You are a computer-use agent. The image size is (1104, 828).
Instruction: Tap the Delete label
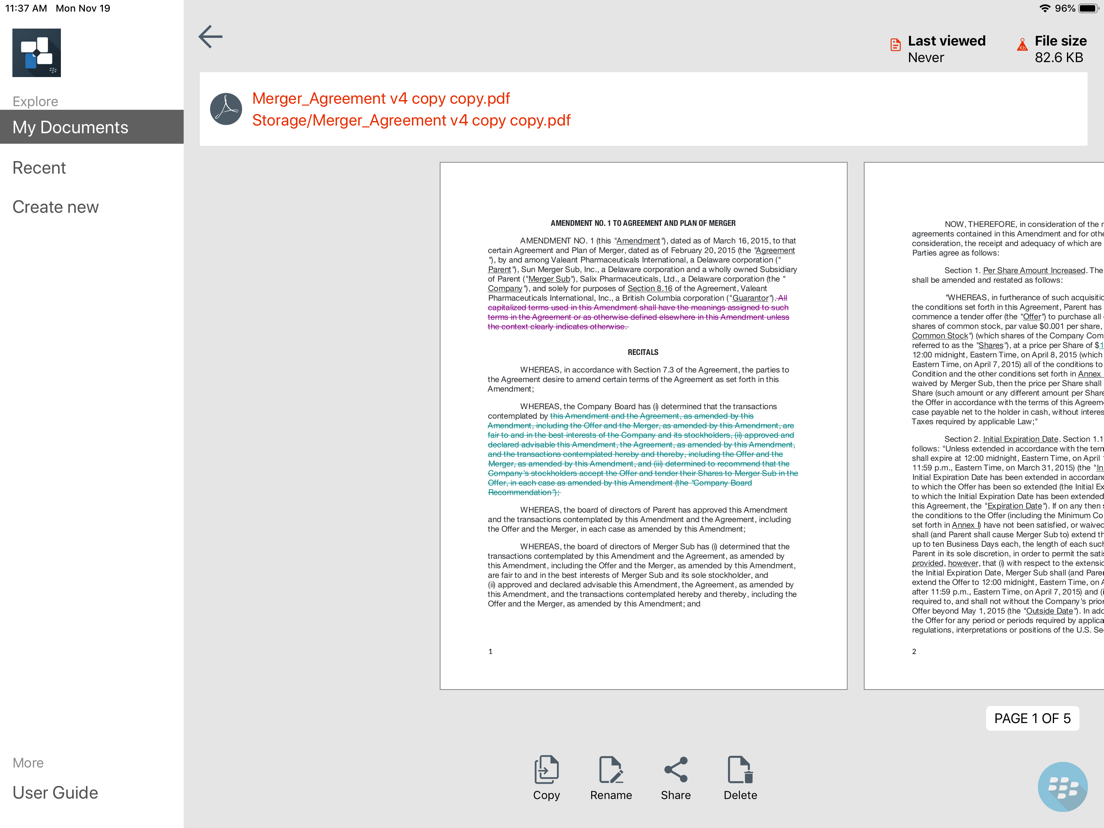point(740,795)
